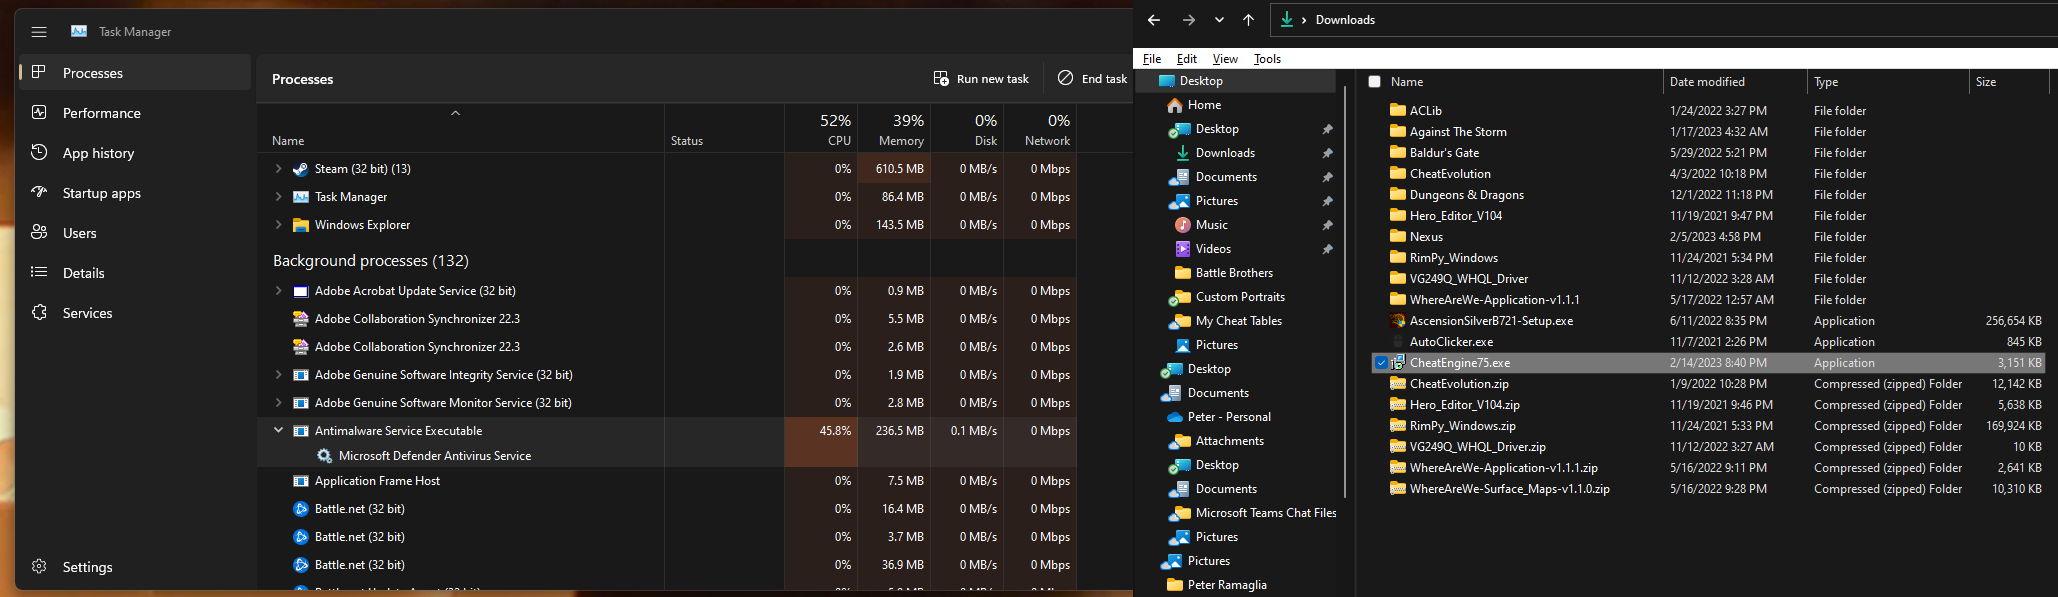Viewport: 2058px width, 597px height.
Task: Click the first Battle.net process icon
Action: click(300, 509)
